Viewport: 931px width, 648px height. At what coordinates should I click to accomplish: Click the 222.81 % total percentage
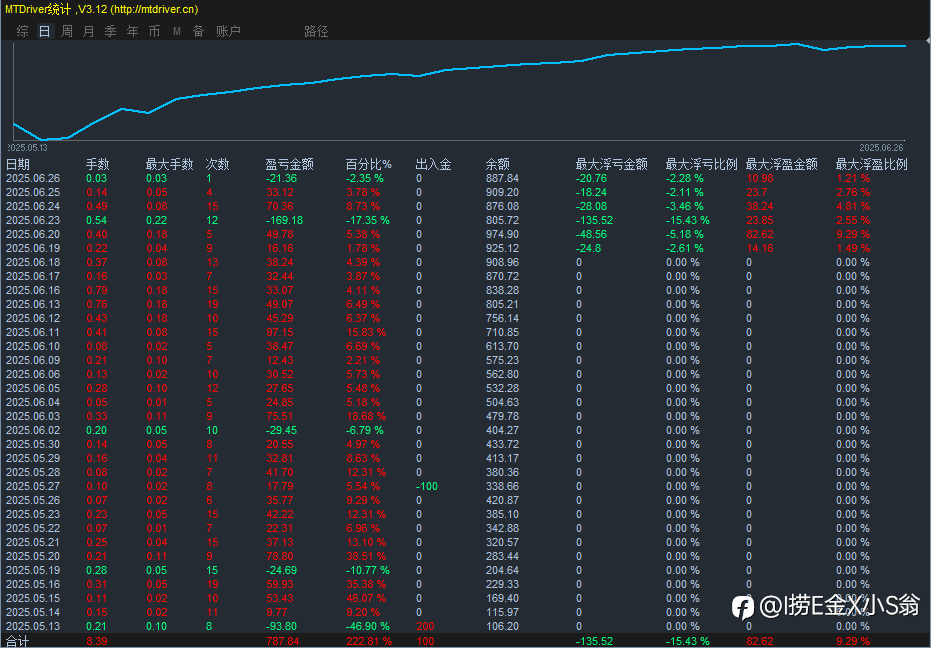pyautogui.click(x=369, y=641)
